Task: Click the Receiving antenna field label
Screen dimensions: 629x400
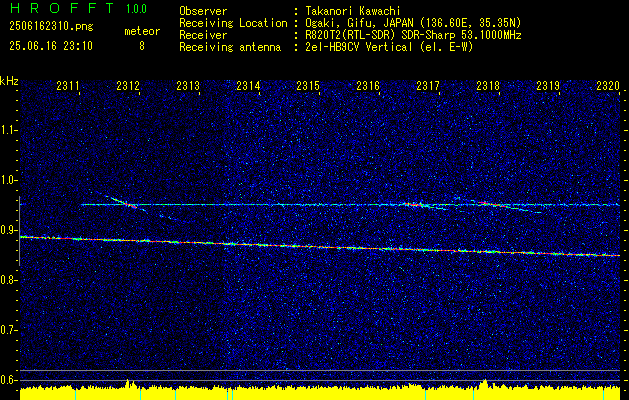Action: [x=230, y=47]
